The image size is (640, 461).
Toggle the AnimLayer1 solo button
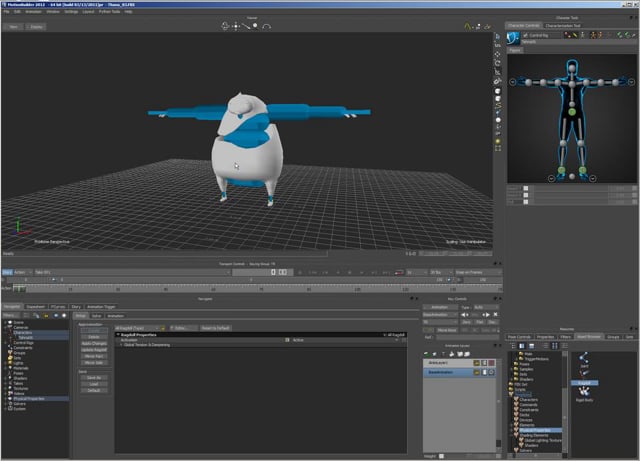click(x=484, y=363)
